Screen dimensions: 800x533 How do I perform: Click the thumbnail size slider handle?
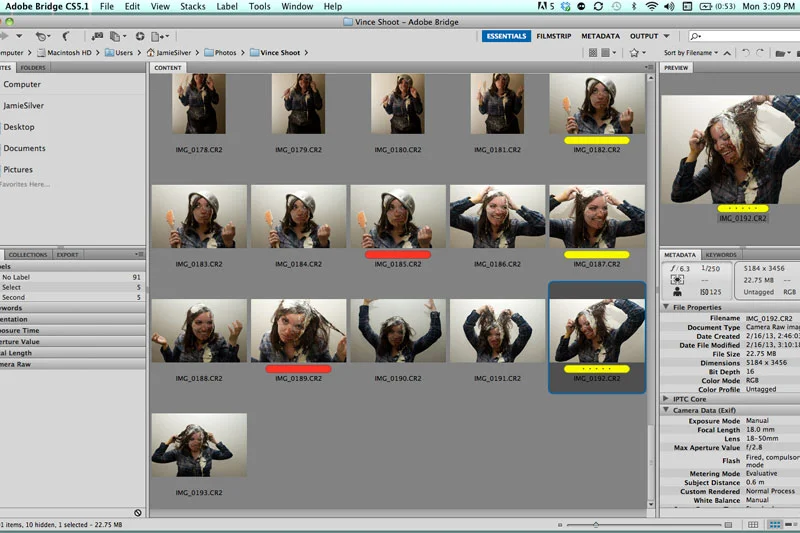point(595,524)
